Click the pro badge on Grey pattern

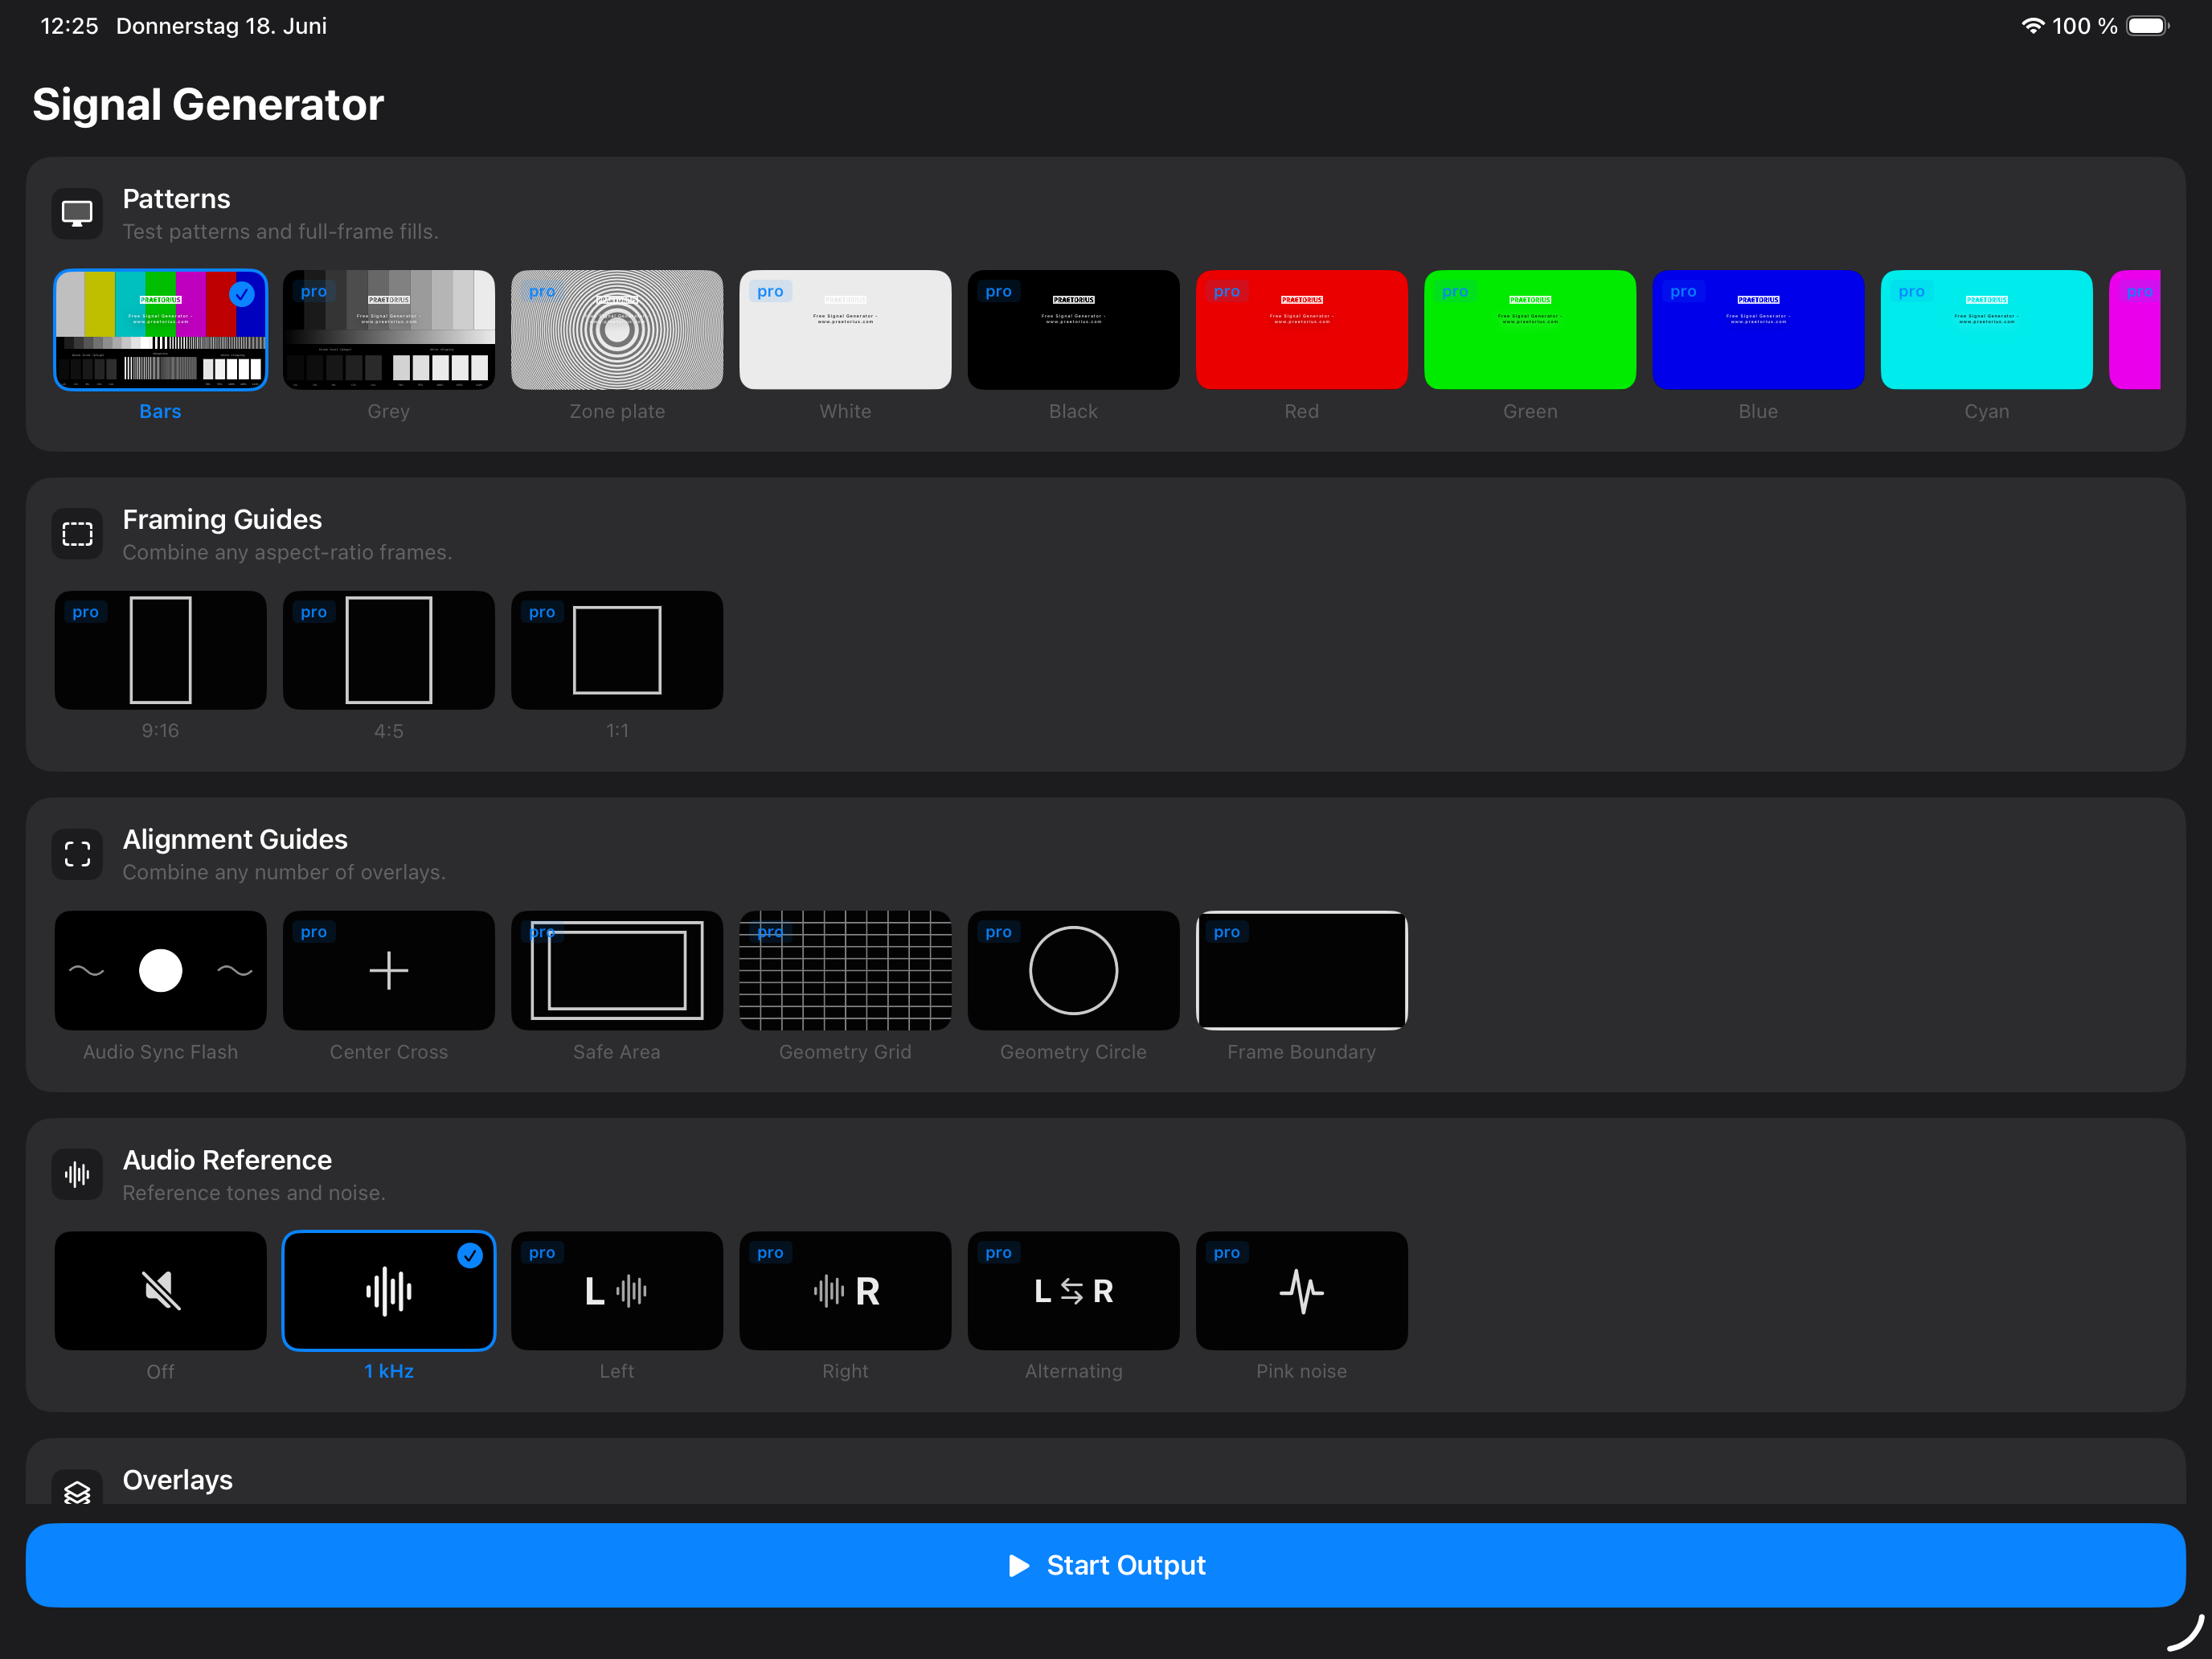(314, 291)
